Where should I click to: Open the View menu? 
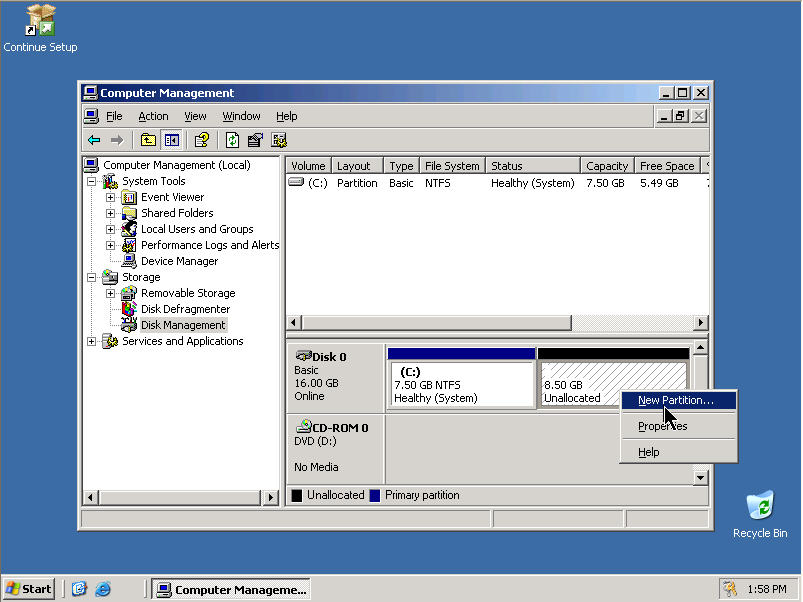(195, 116)
